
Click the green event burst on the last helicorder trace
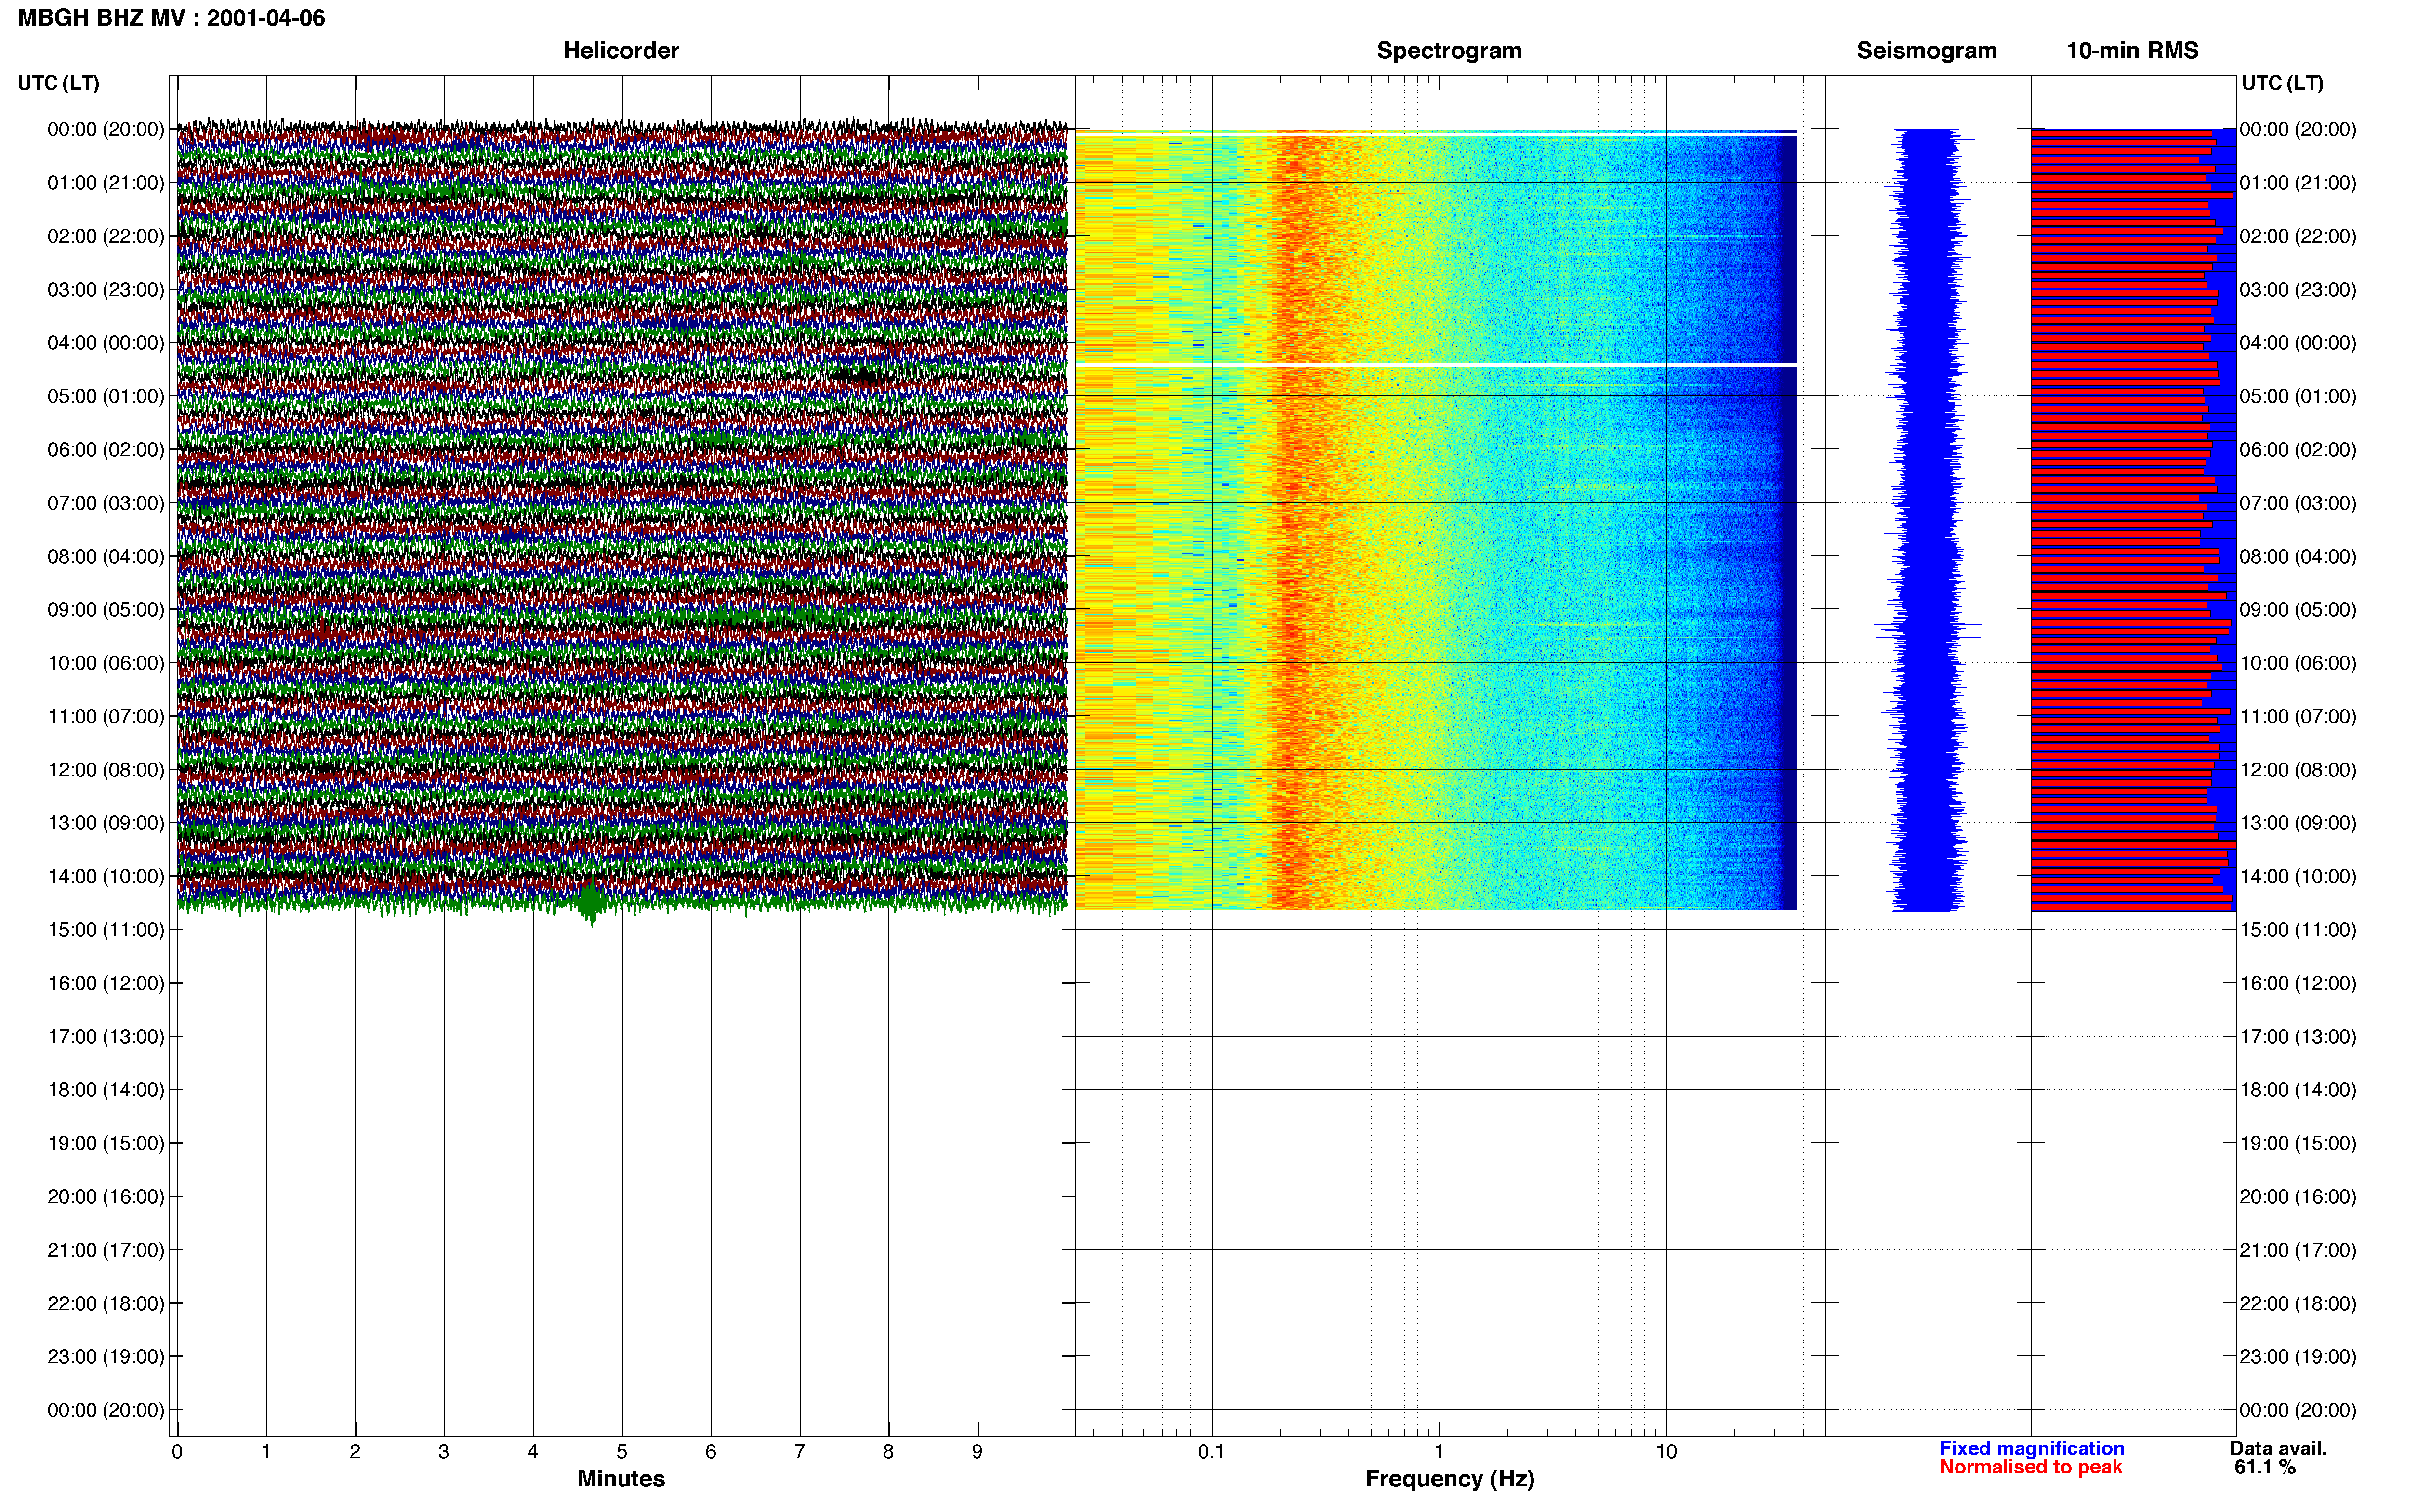[591, 903]
